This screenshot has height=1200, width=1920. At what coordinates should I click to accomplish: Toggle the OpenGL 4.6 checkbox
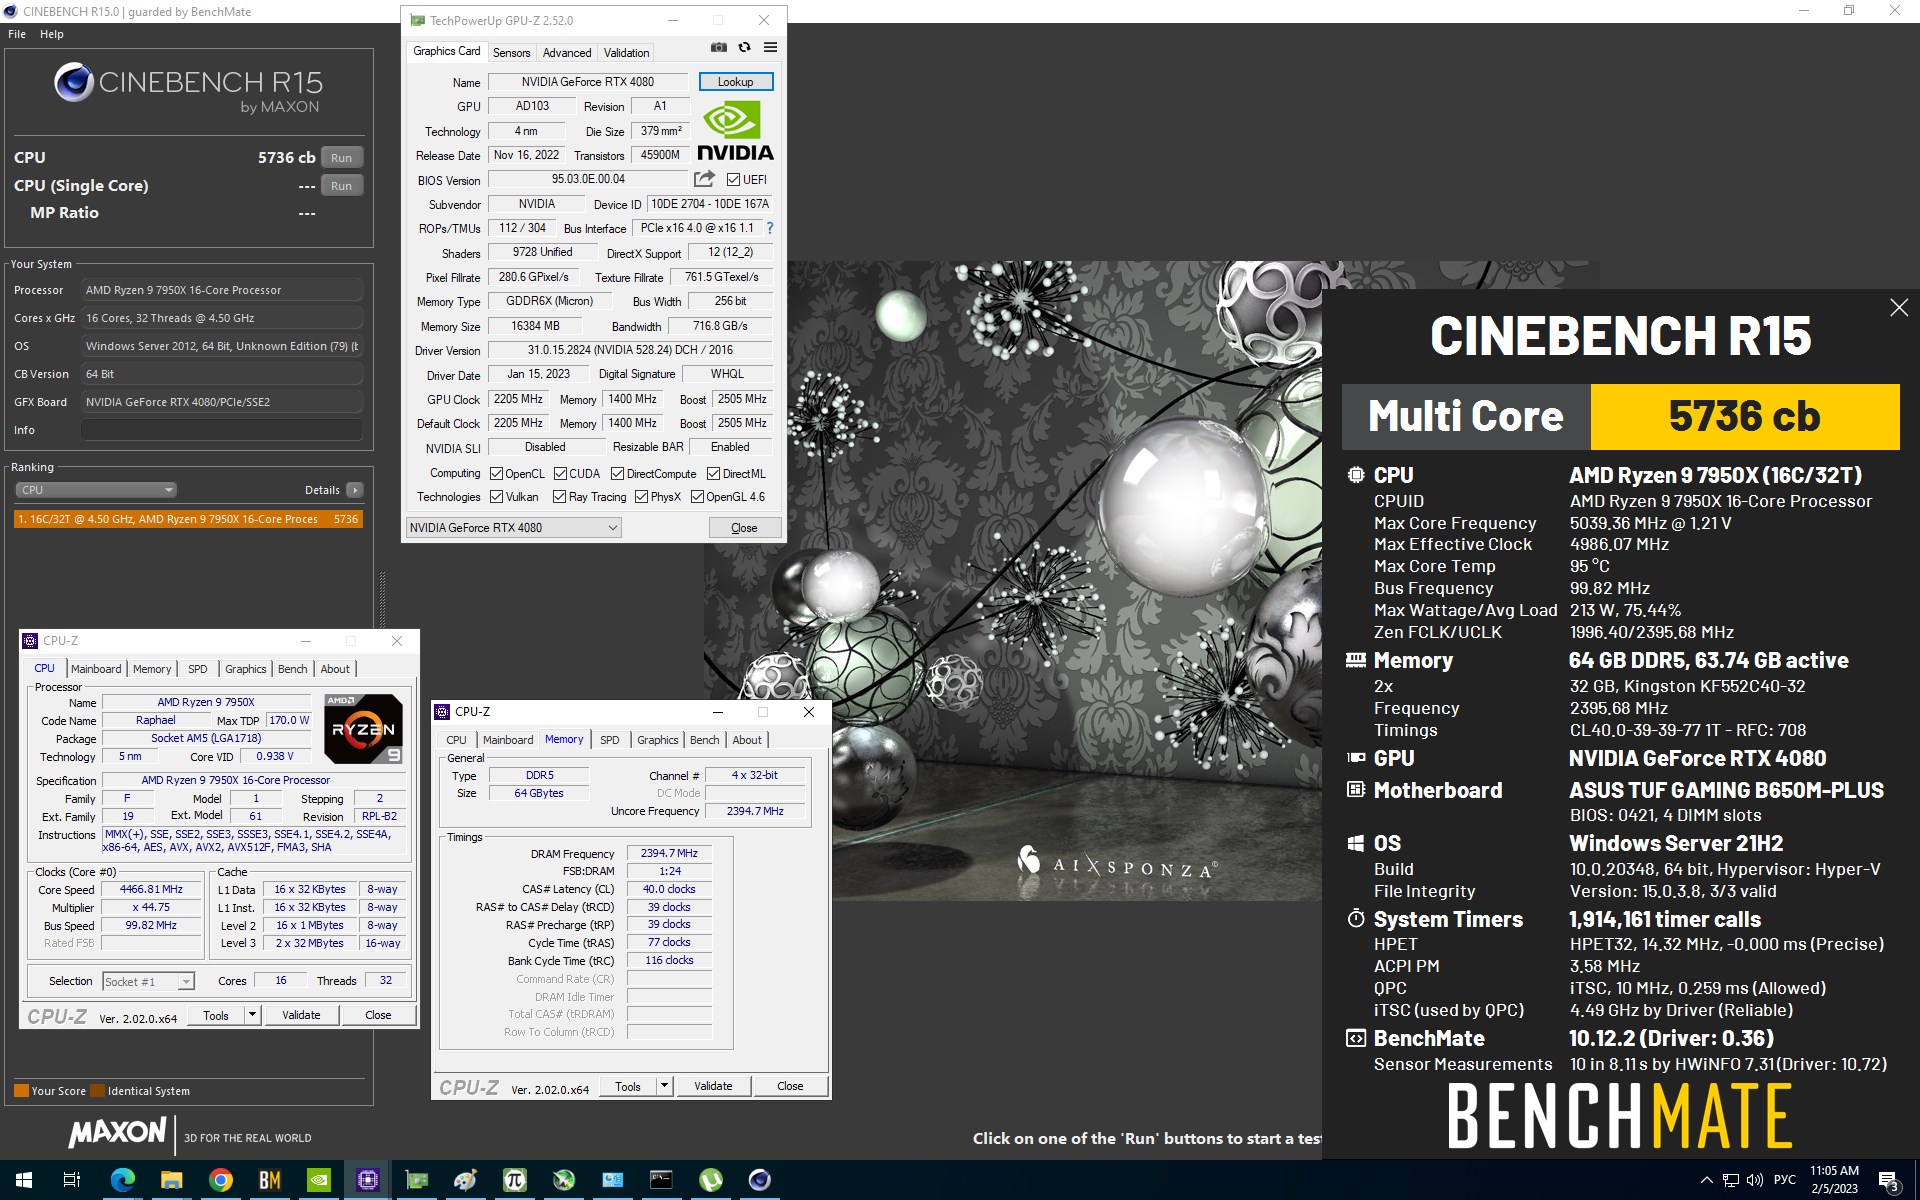698,497
